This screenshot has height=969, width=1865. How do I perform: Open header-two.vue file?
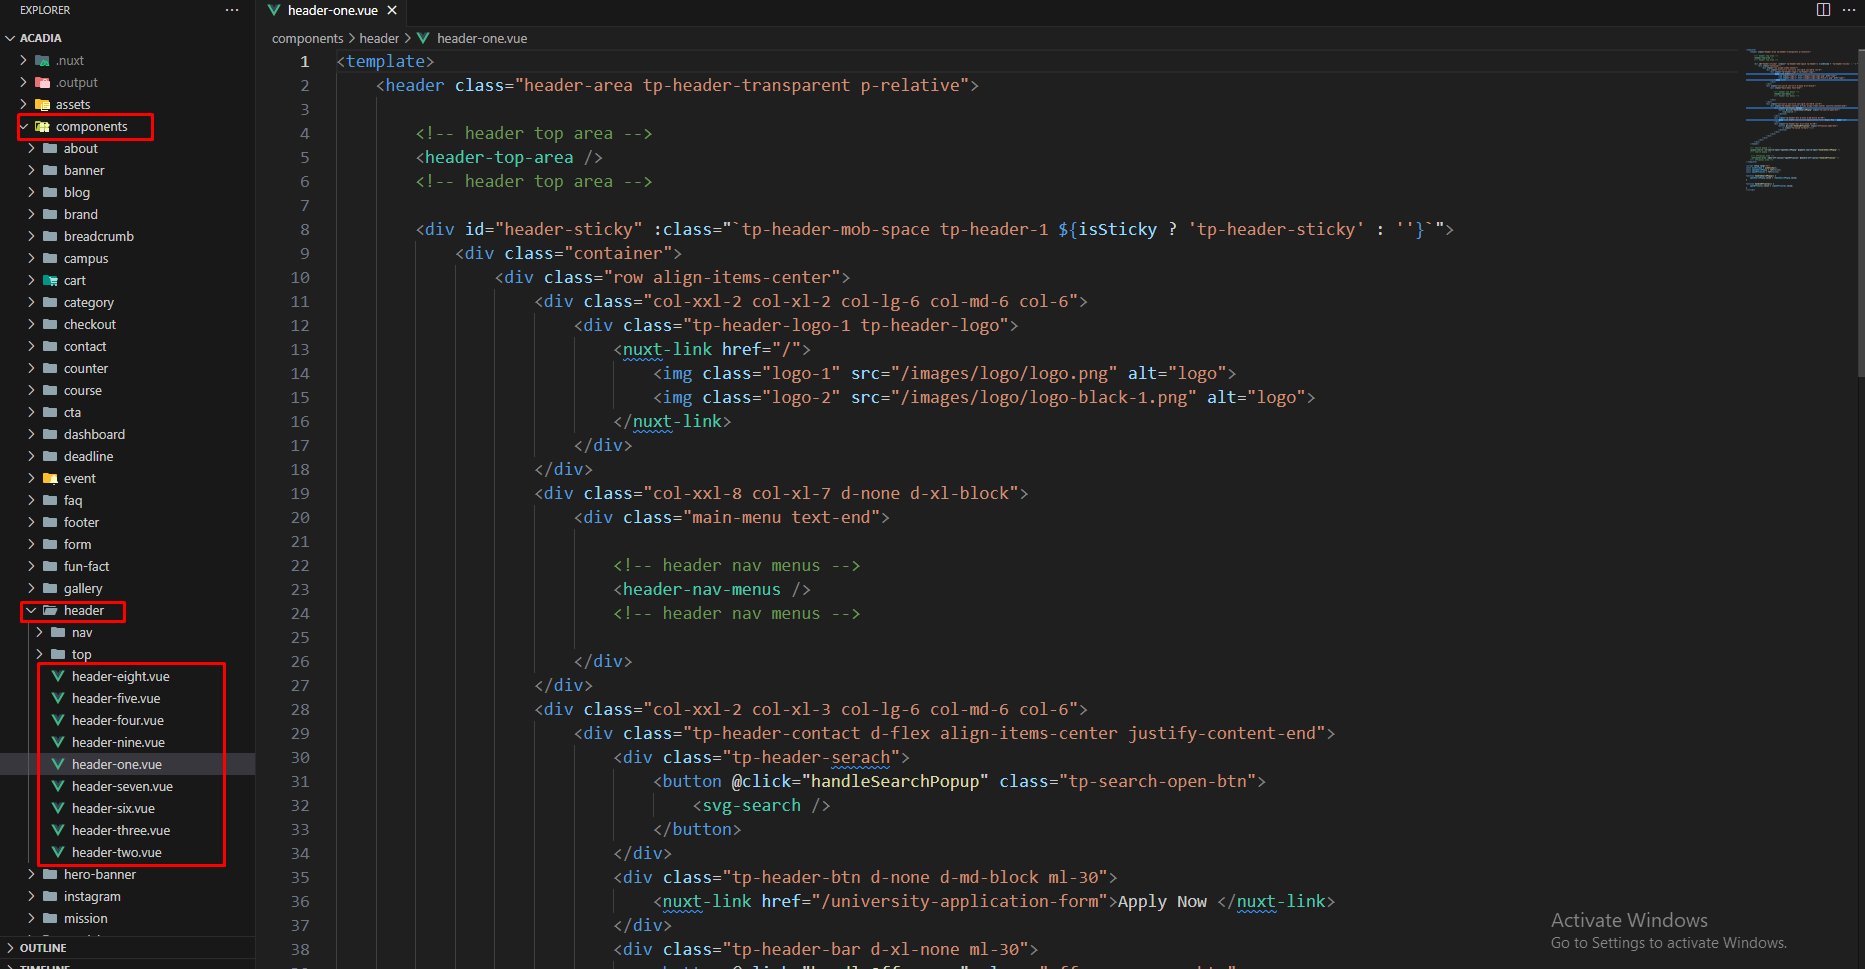pos(116,852)
